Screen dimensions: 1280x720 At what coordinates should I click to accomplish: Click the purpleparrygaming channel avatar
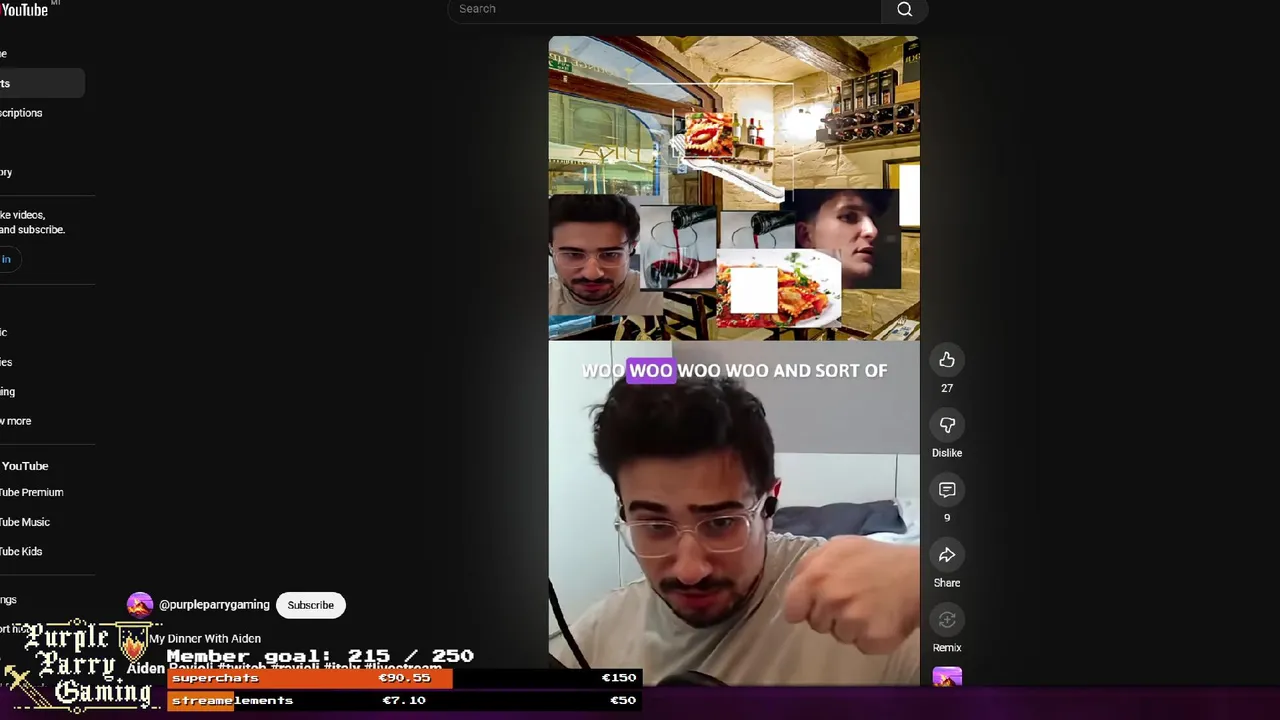[x=140, y=605]
